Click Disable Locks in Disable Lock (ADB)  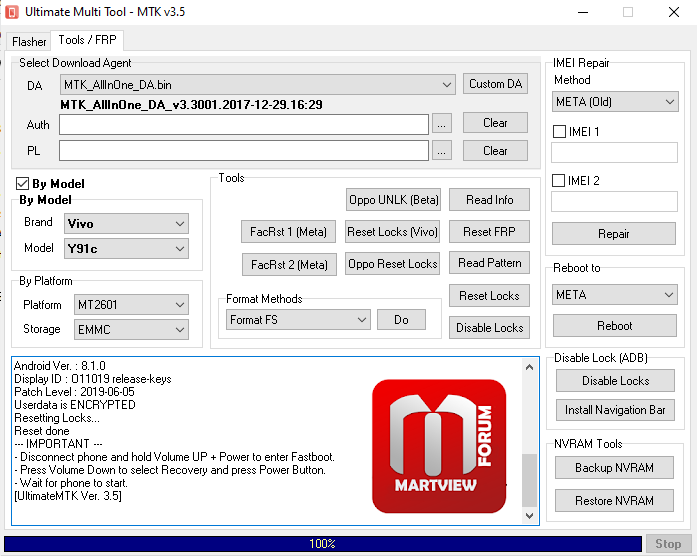point(615,380)
